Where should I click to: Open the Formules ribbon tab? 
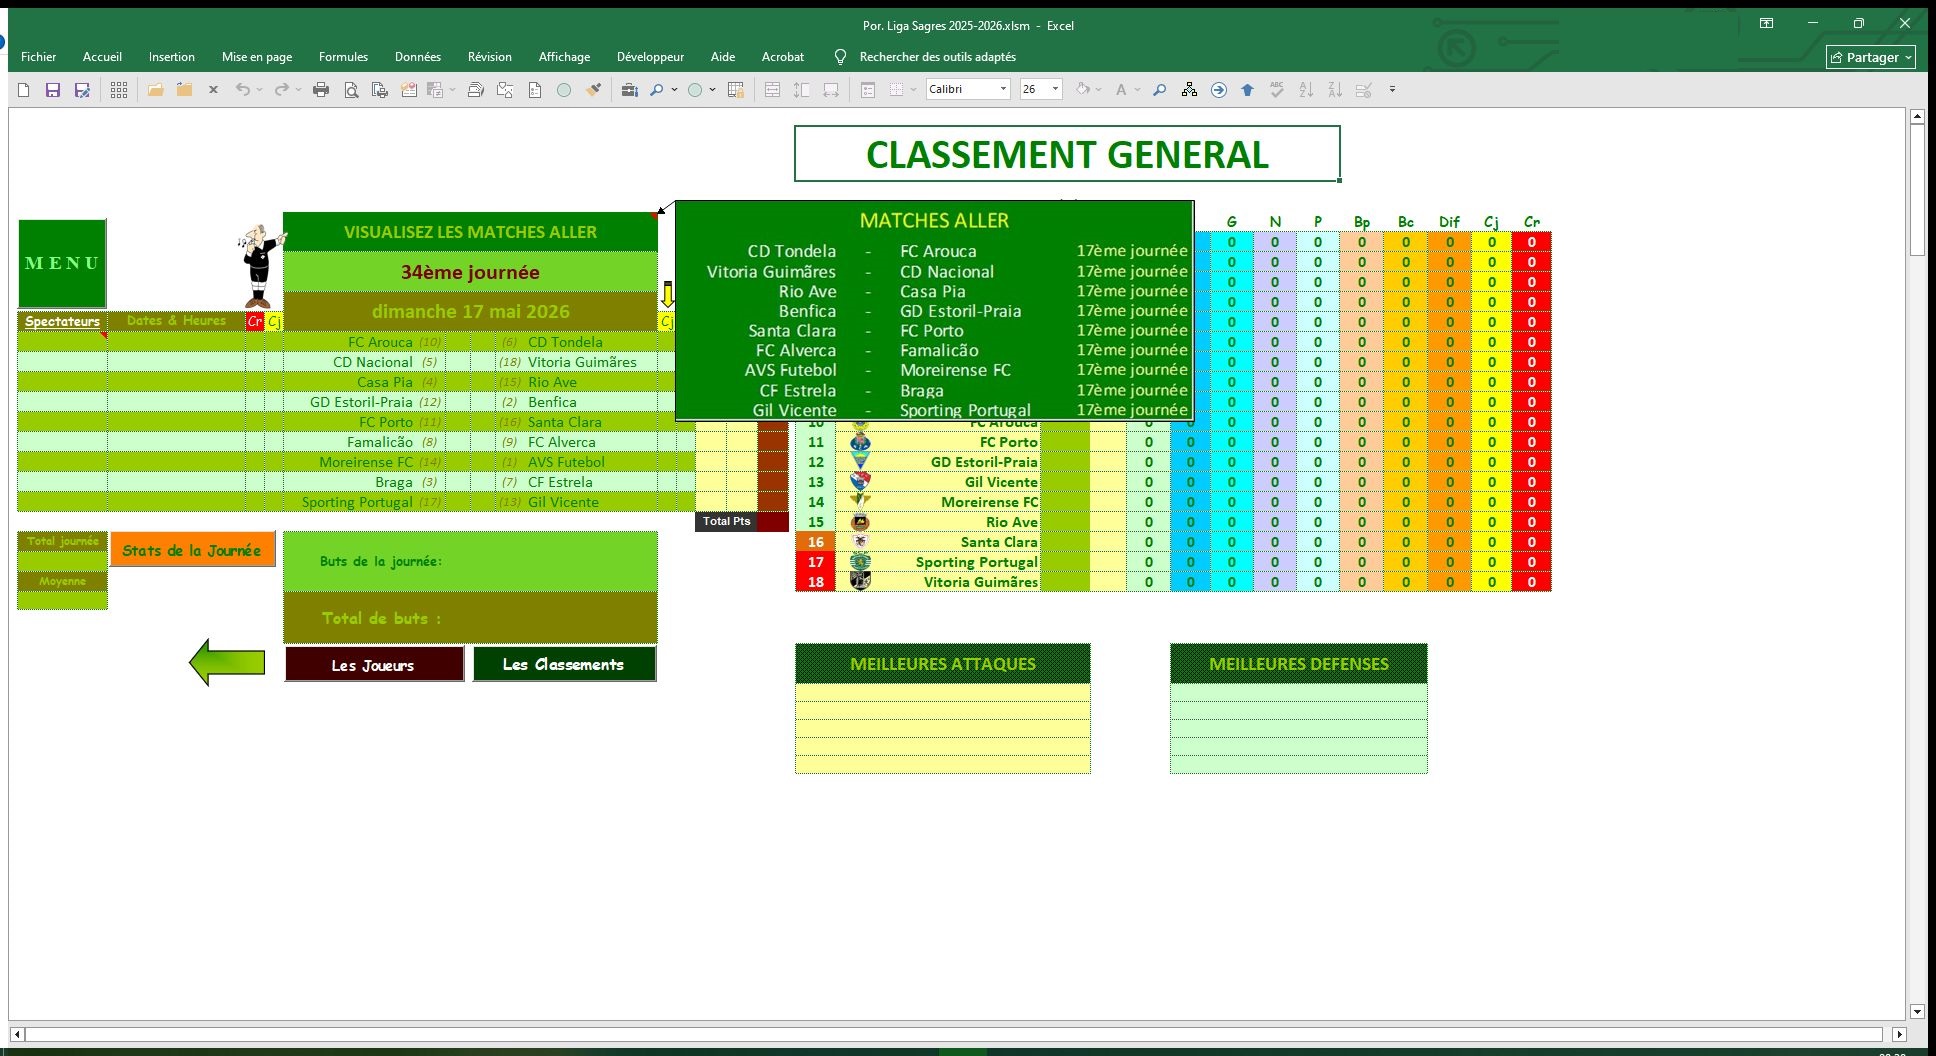(343, 57)
